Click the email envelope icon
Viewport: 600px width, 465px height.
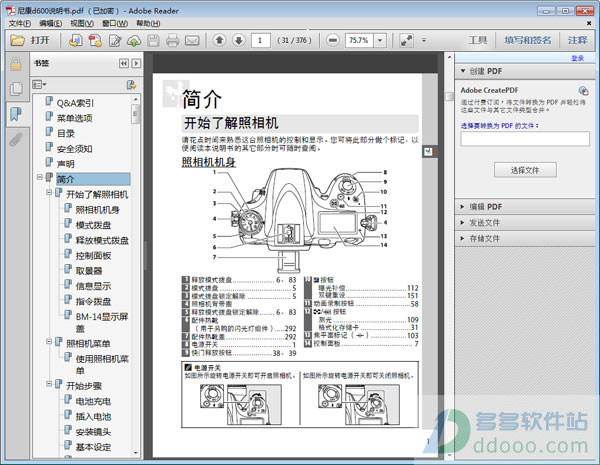click(x=192, y=40)
